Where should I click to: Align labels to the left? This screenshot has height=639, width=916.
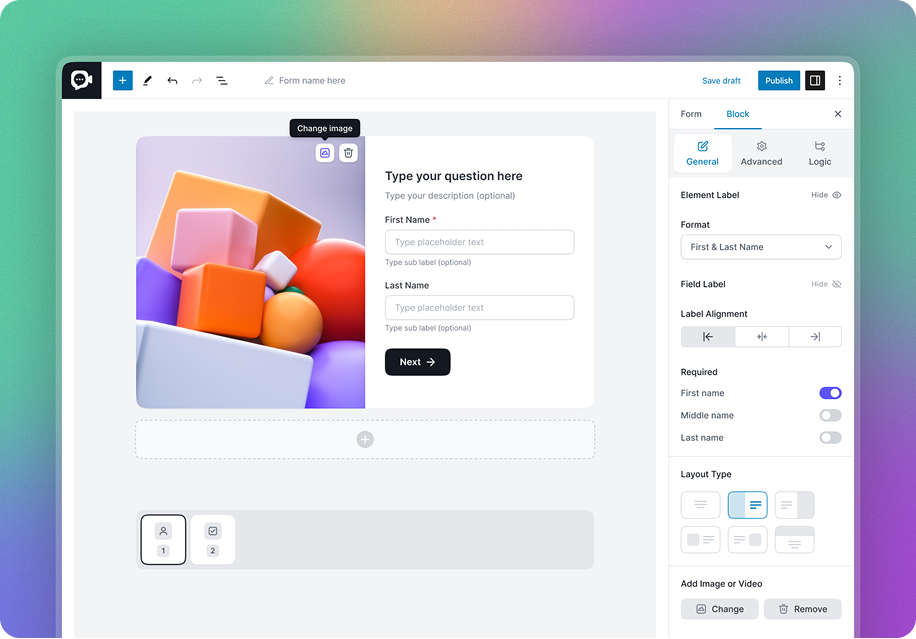click(708, 336)
